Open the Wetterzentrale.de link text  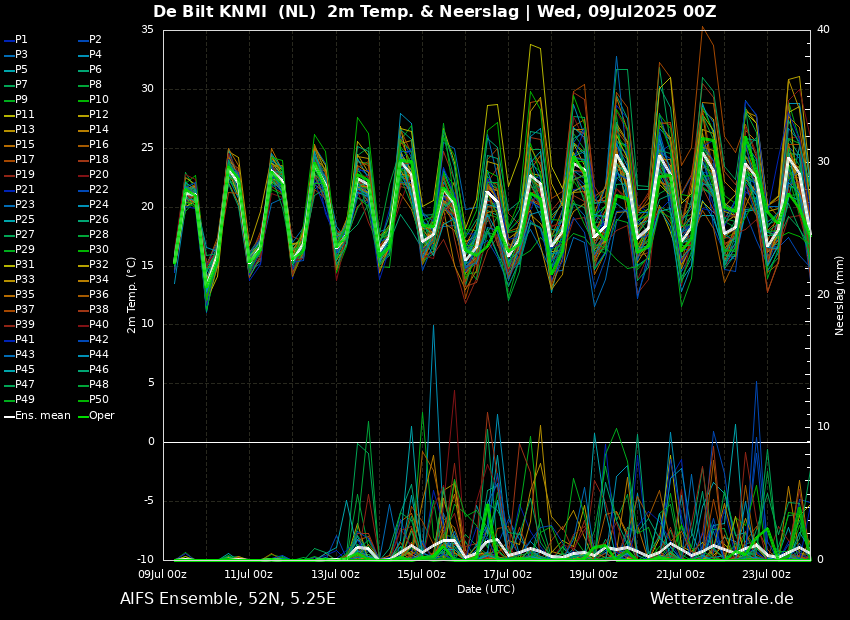721,599
